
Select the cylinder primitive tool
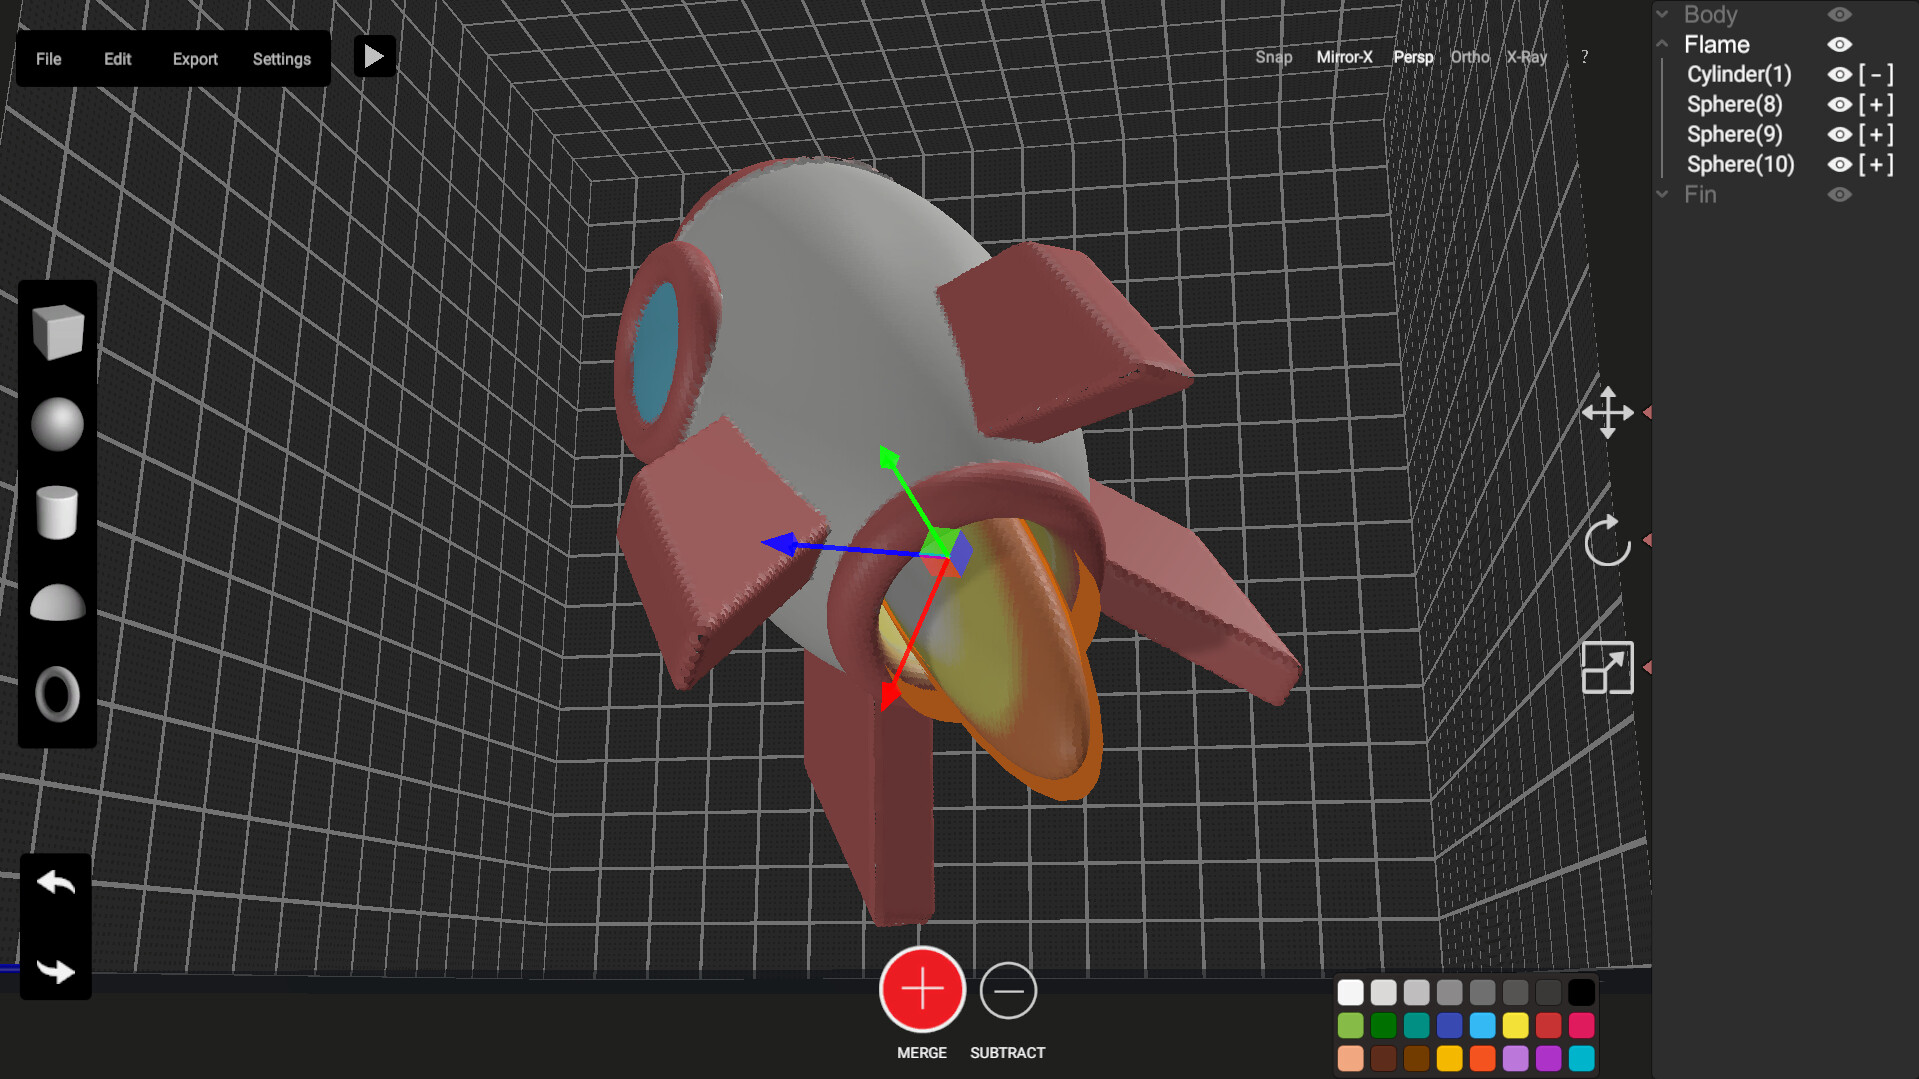pos(57,513)
